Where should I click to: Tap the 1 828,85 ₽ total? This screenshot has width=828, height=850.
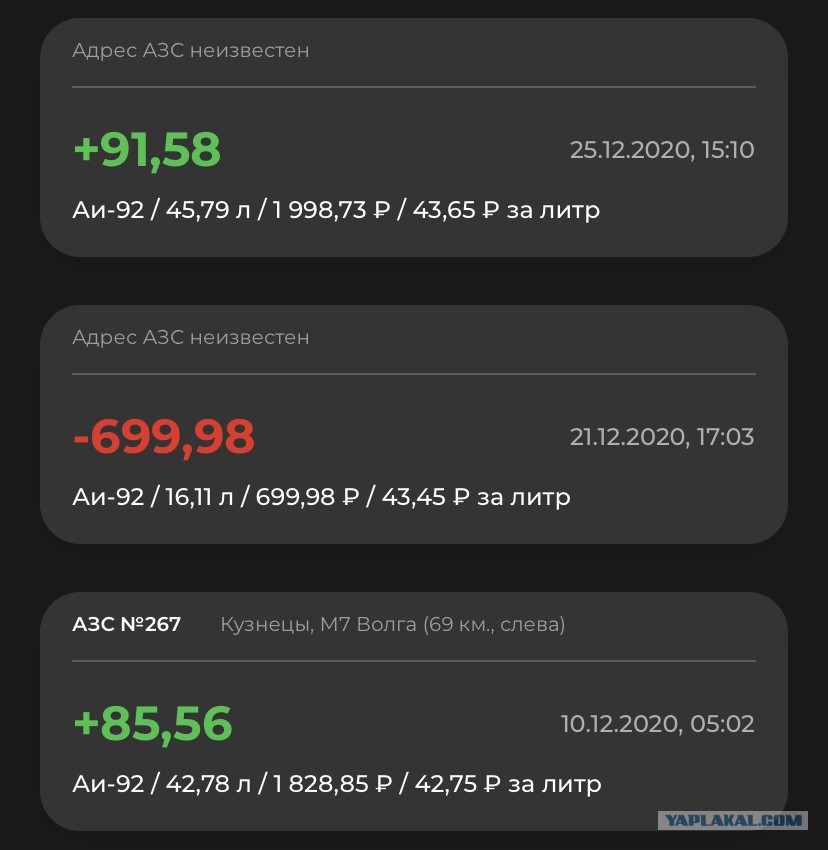[332, 784]
